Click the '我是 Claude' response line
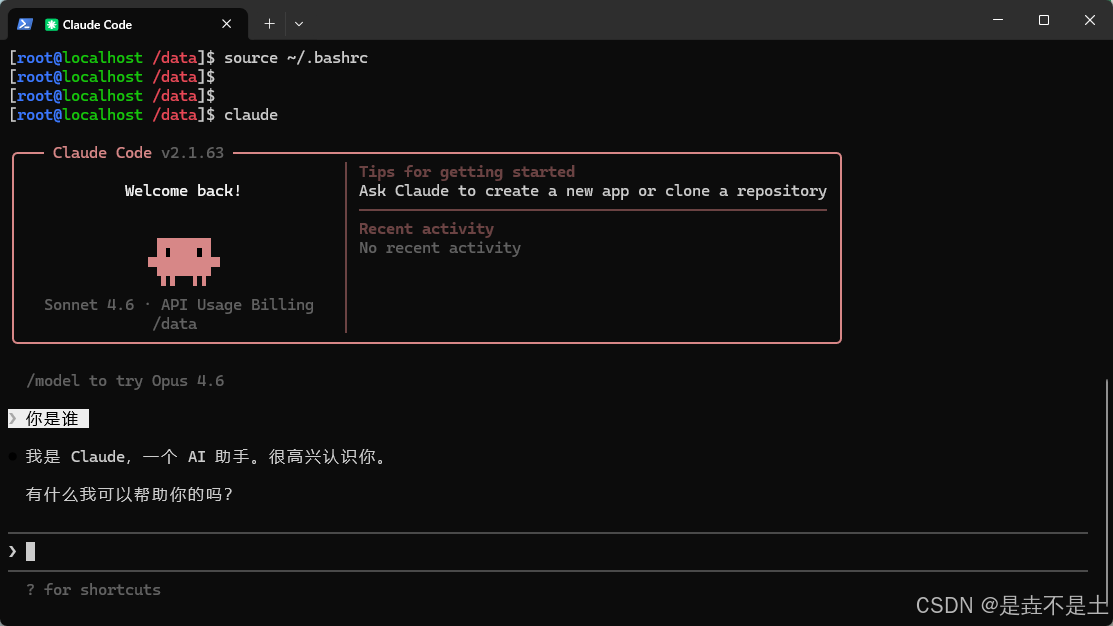This screenshot has width=1113, height=626. click(208, 456)
